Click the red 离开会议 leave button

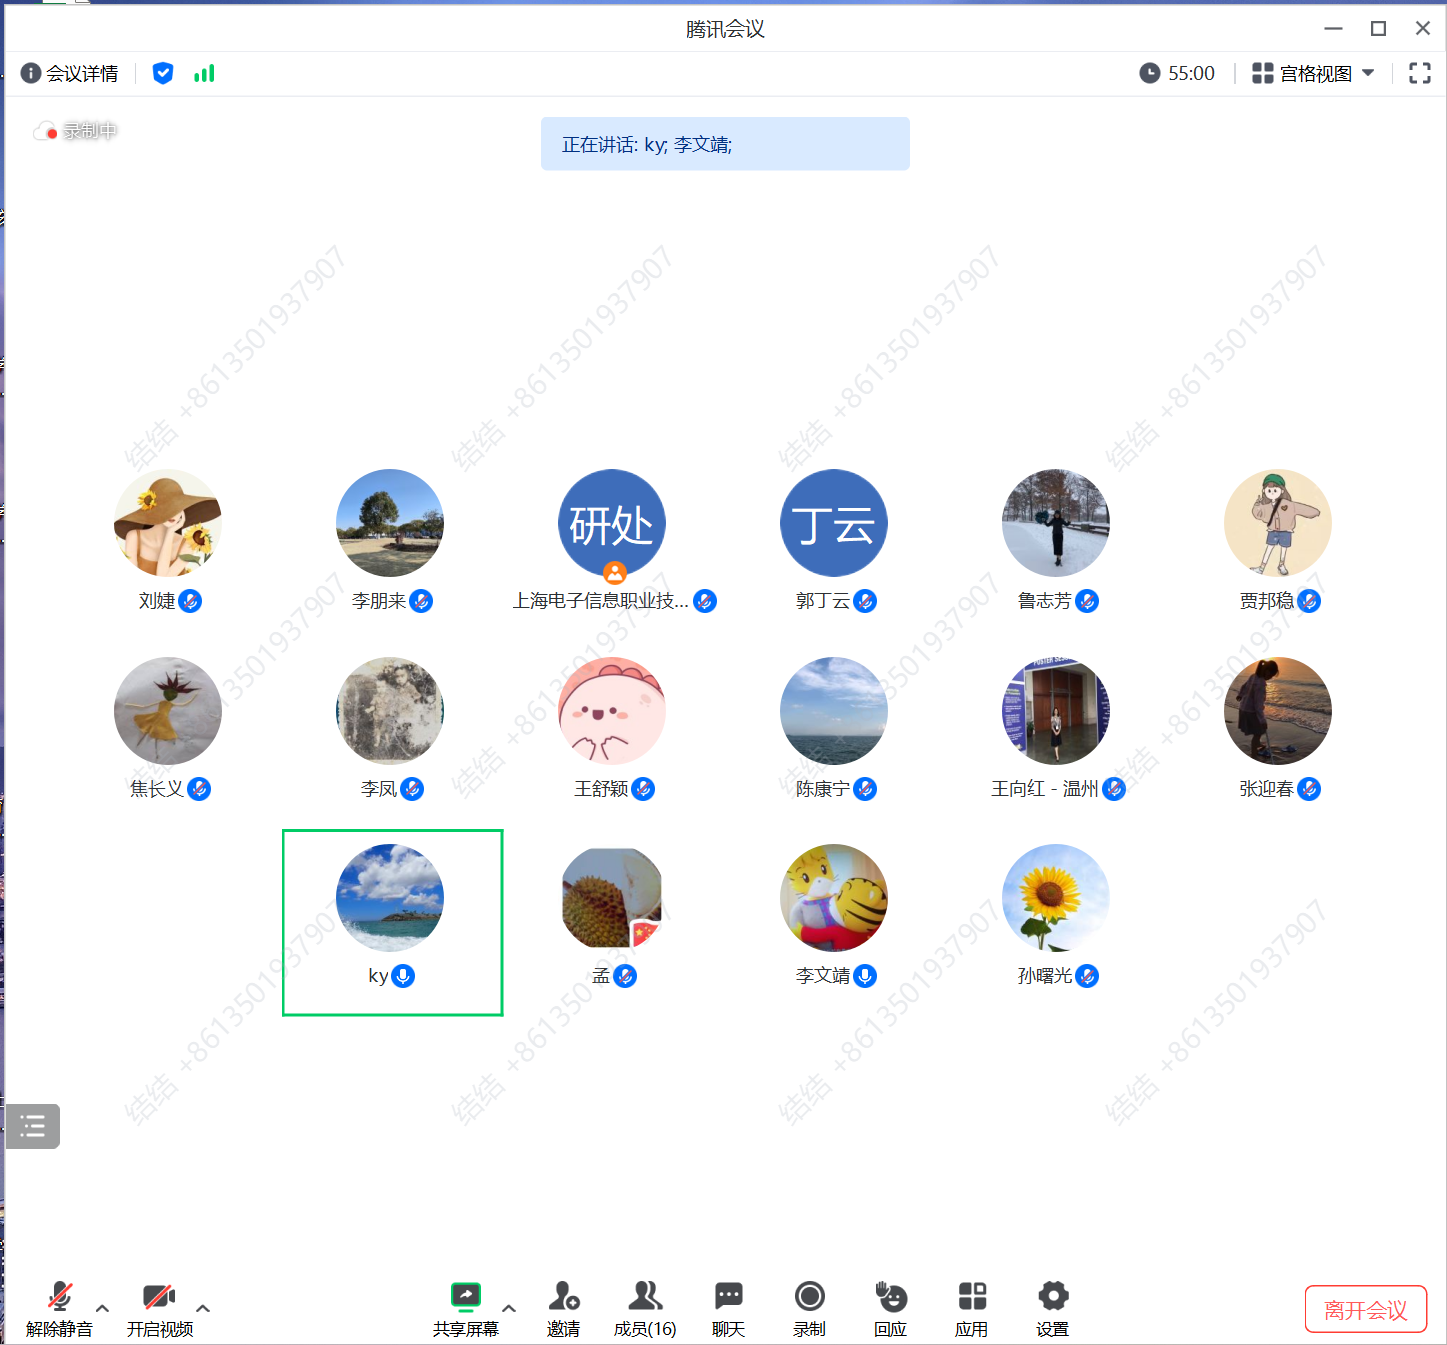click(x=1365, y=1309)
